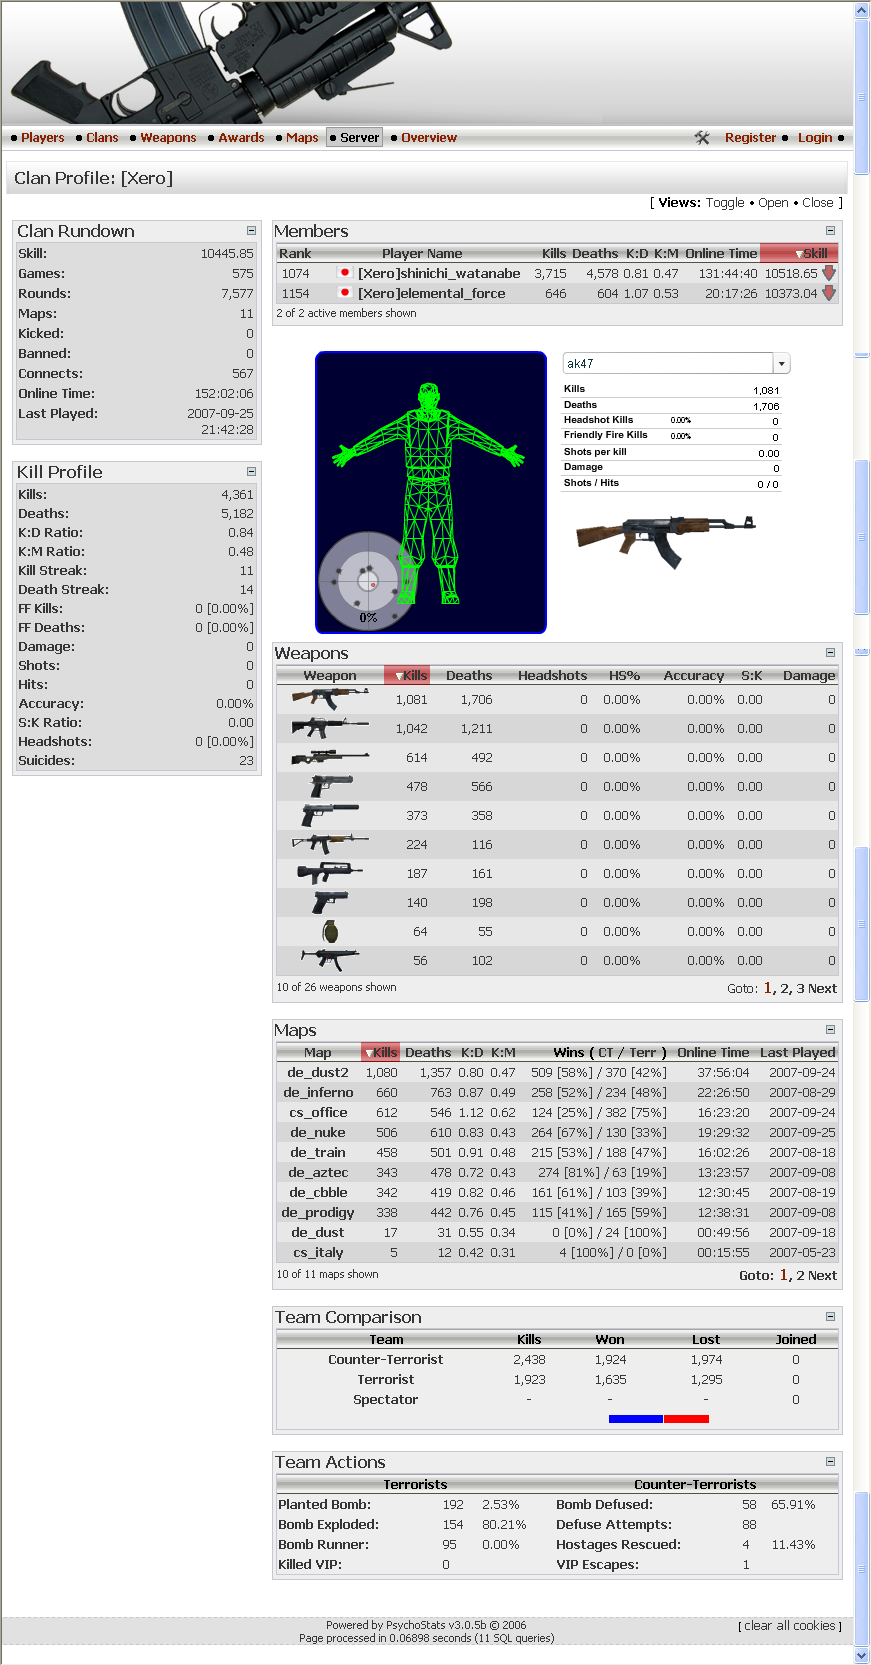Open the ak47 weapon dropdown
This screenshot has height=1665, width=871.
click(x=781, y=364)
